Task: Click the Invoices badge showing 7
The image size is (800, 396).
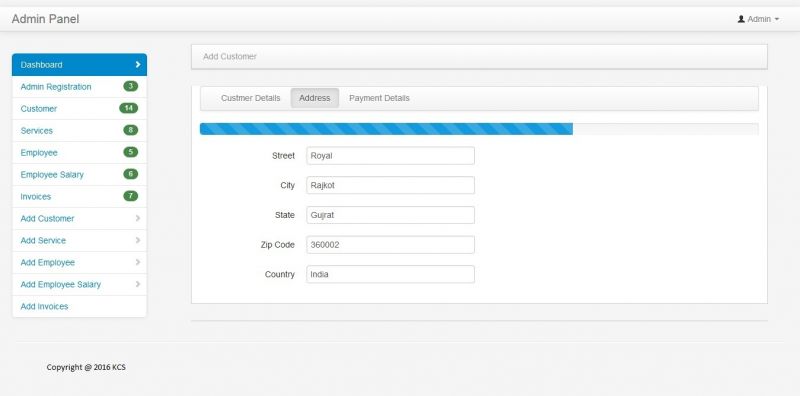Action: tap(131, 196)
